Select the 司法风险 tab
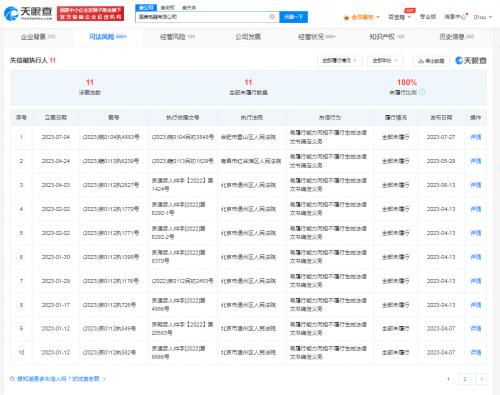The height and width of the screenshot is (395, 500). pos(108,37)
